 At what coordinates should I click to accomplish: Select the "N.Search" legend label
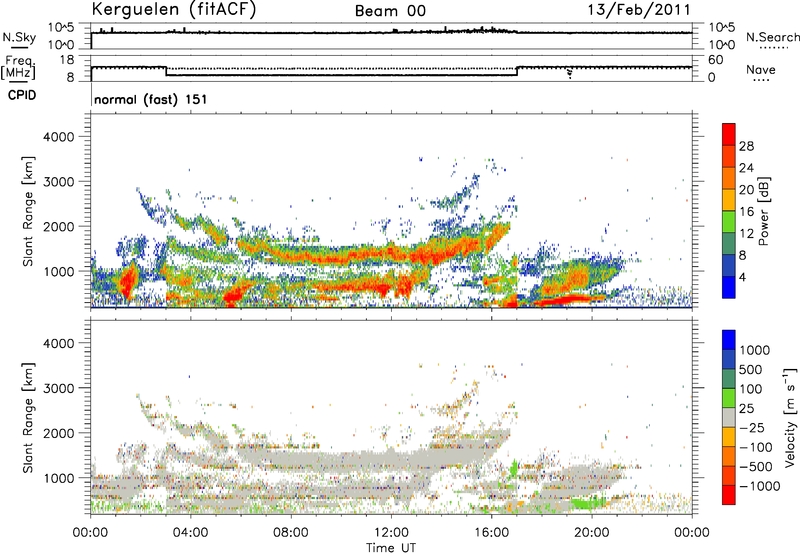[772, 37]
